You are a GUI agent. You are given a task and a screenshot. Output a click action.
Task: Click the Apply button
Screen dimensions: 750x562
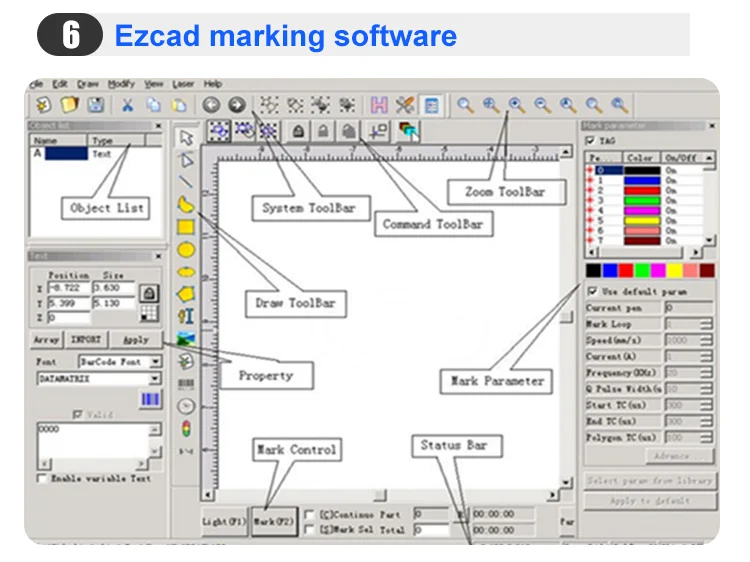135,340
